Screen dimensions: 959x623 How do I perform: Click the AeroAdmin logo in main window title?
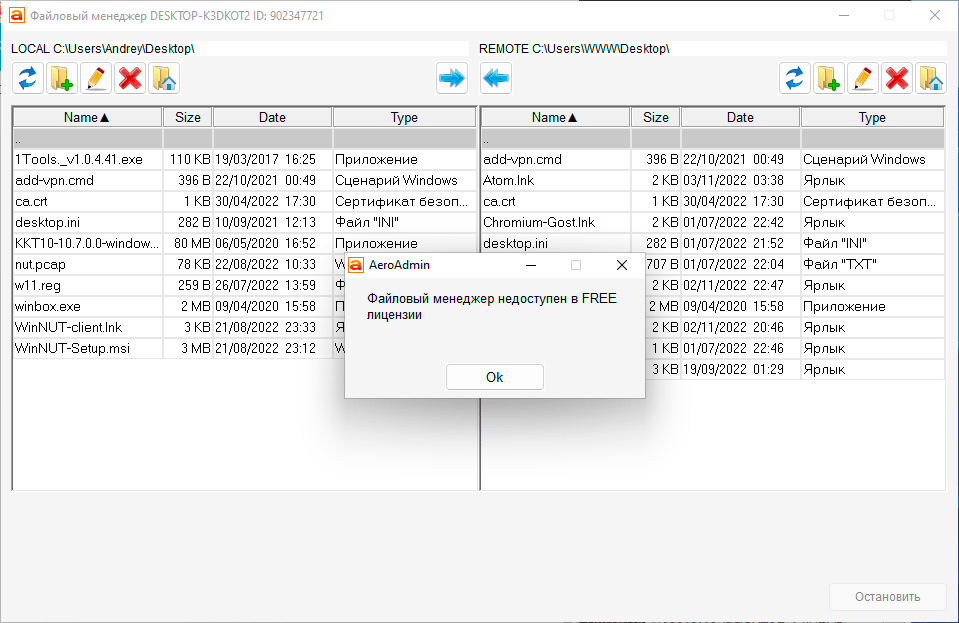coord(17,15)
